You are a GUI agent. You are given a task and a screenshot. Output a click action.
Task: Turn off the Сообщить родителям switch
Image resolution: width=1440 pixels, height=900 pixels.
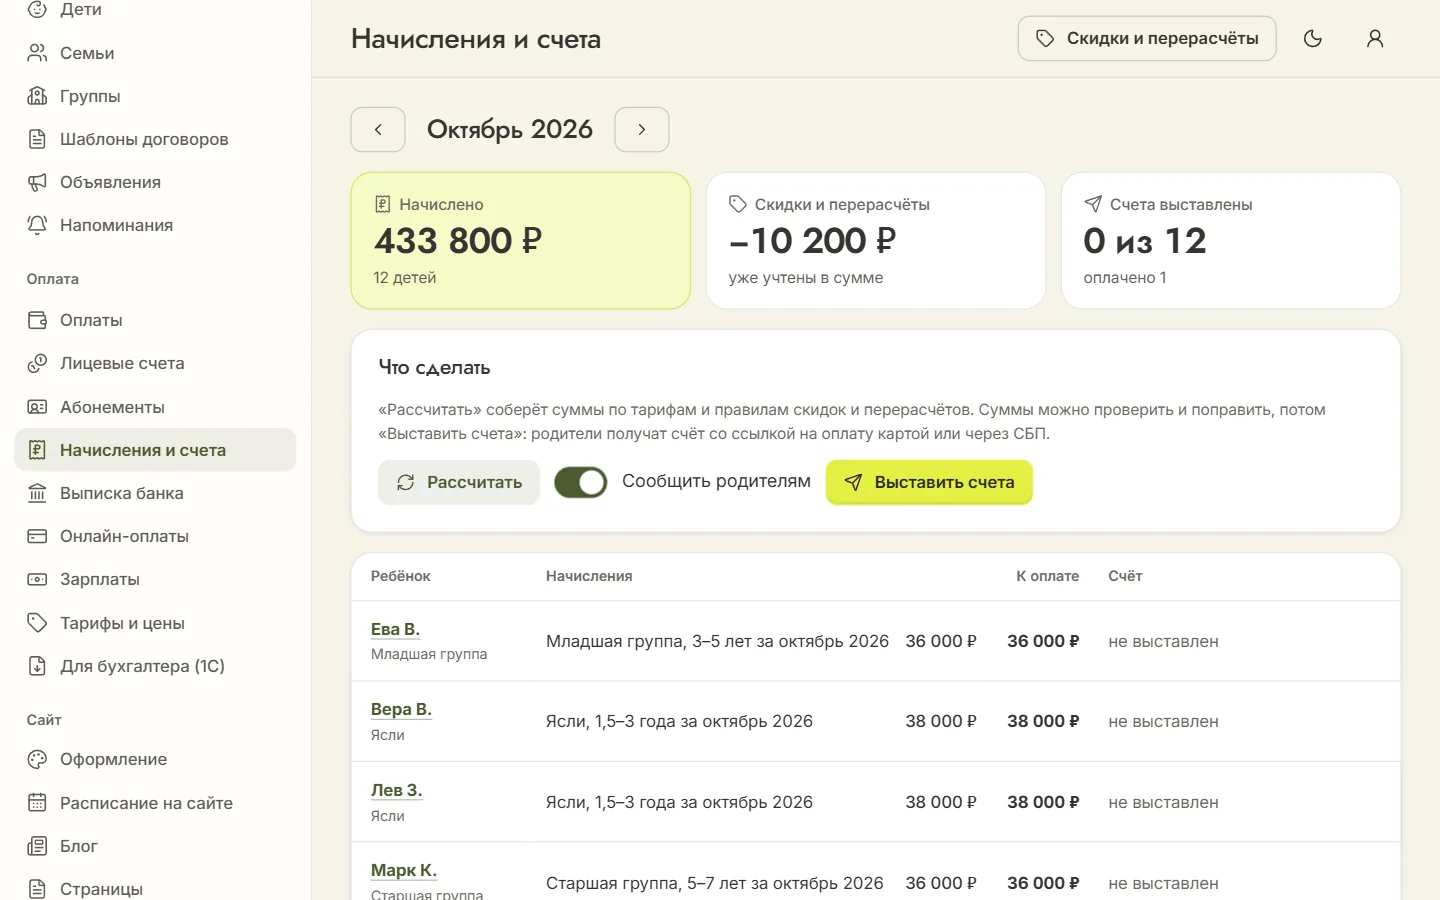tap(581, 482)
